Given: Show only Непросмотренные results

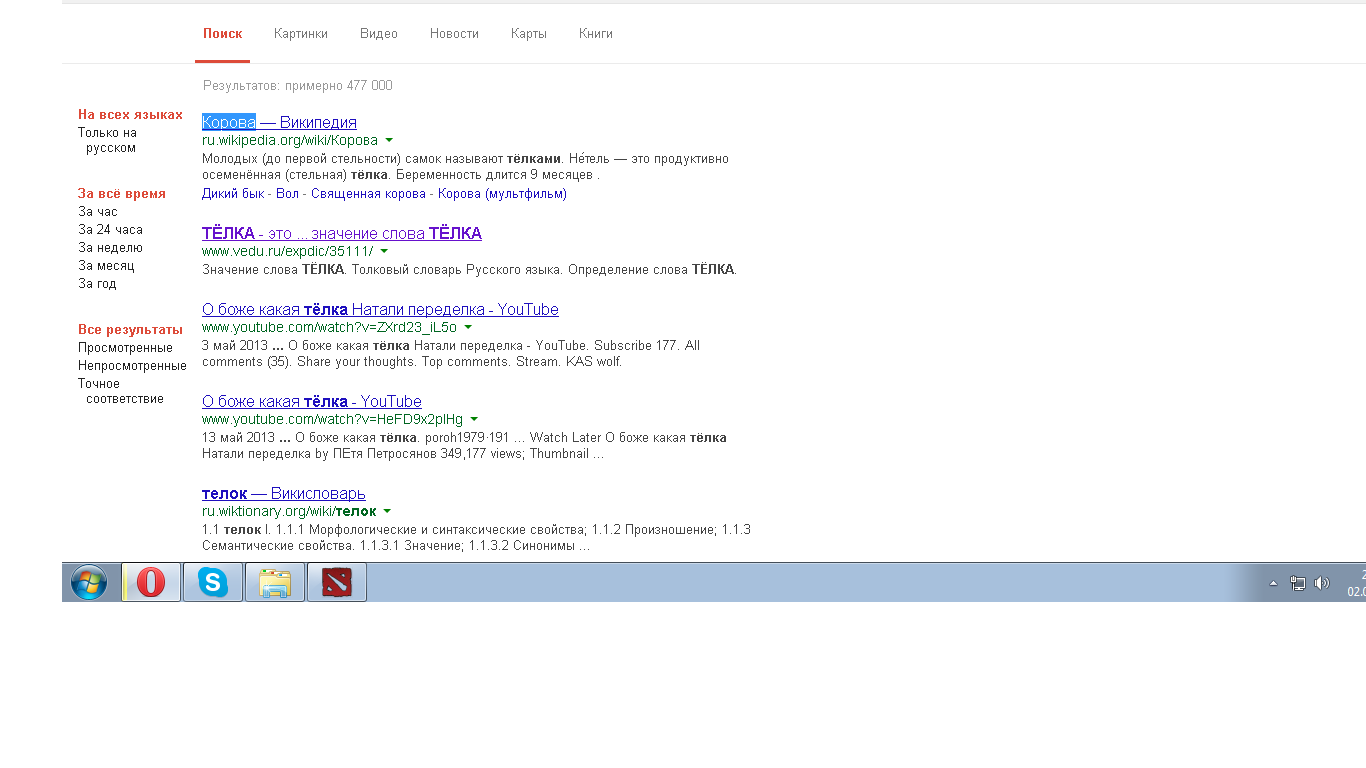Looking at the screenshot, I should 132,366.
